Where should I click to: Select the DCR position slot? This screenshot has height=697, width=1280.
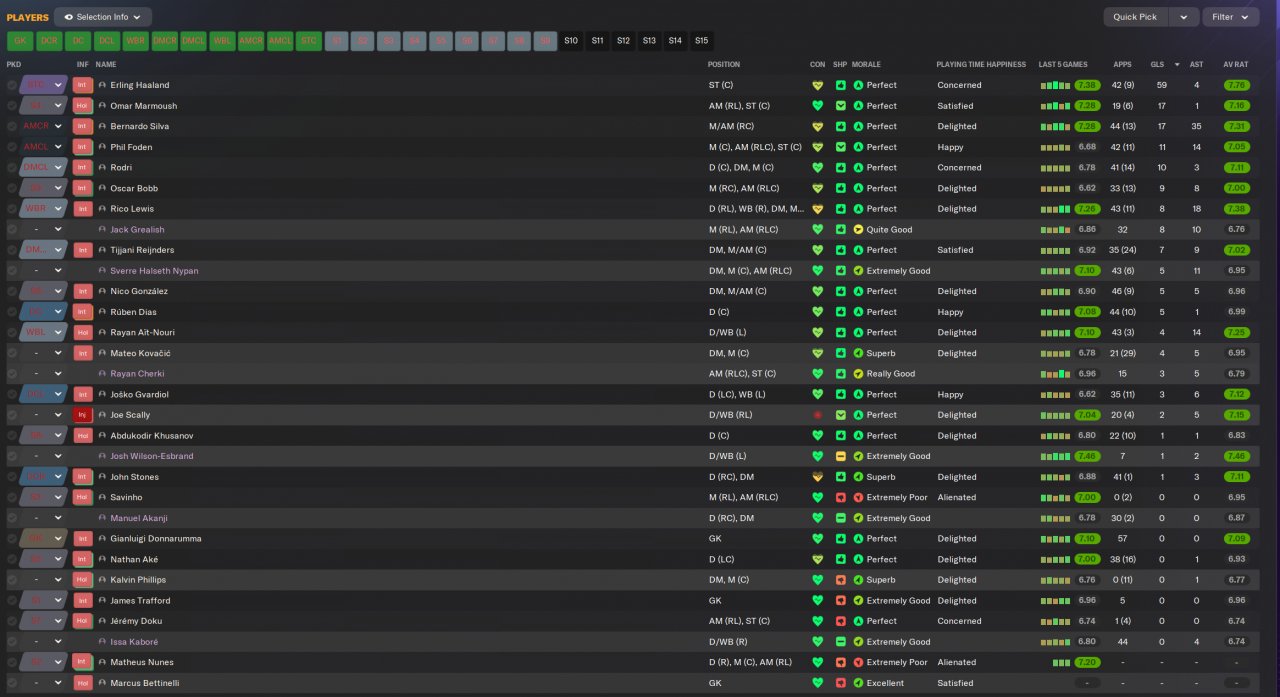pyautogui.click(x=49, y=41)
